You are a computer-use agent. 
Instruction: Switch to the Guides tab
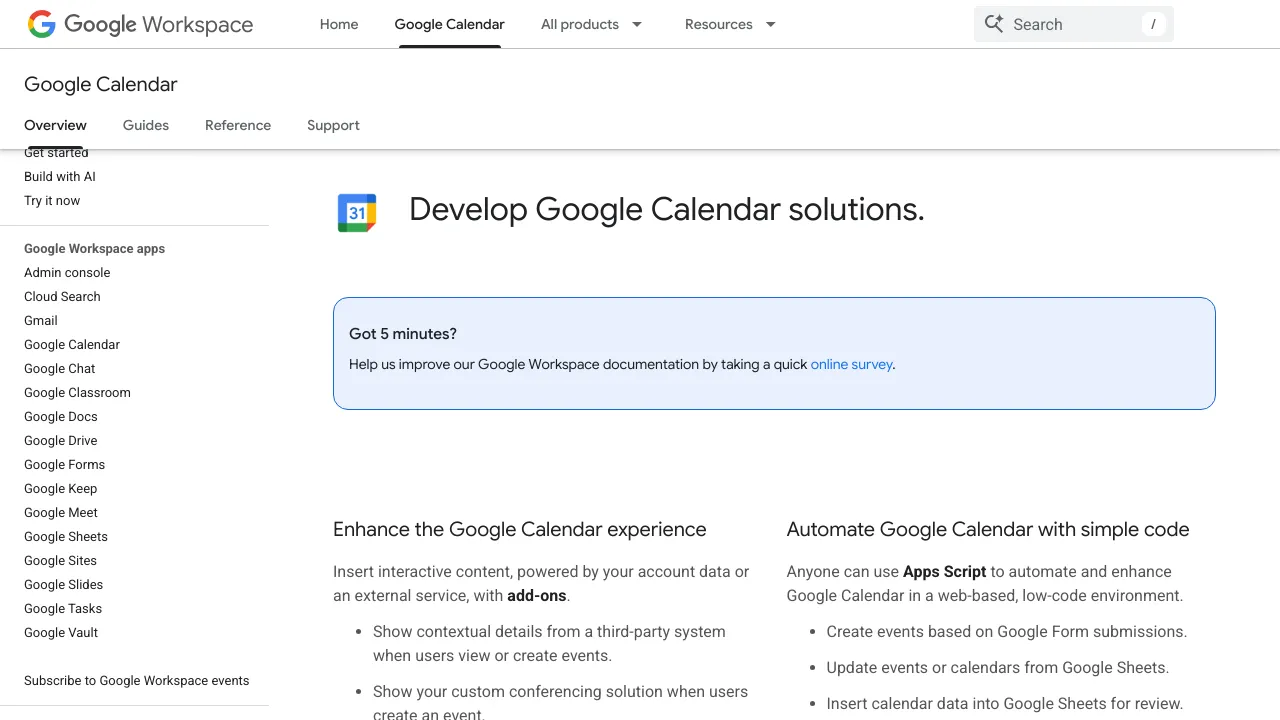coord(146,125)
